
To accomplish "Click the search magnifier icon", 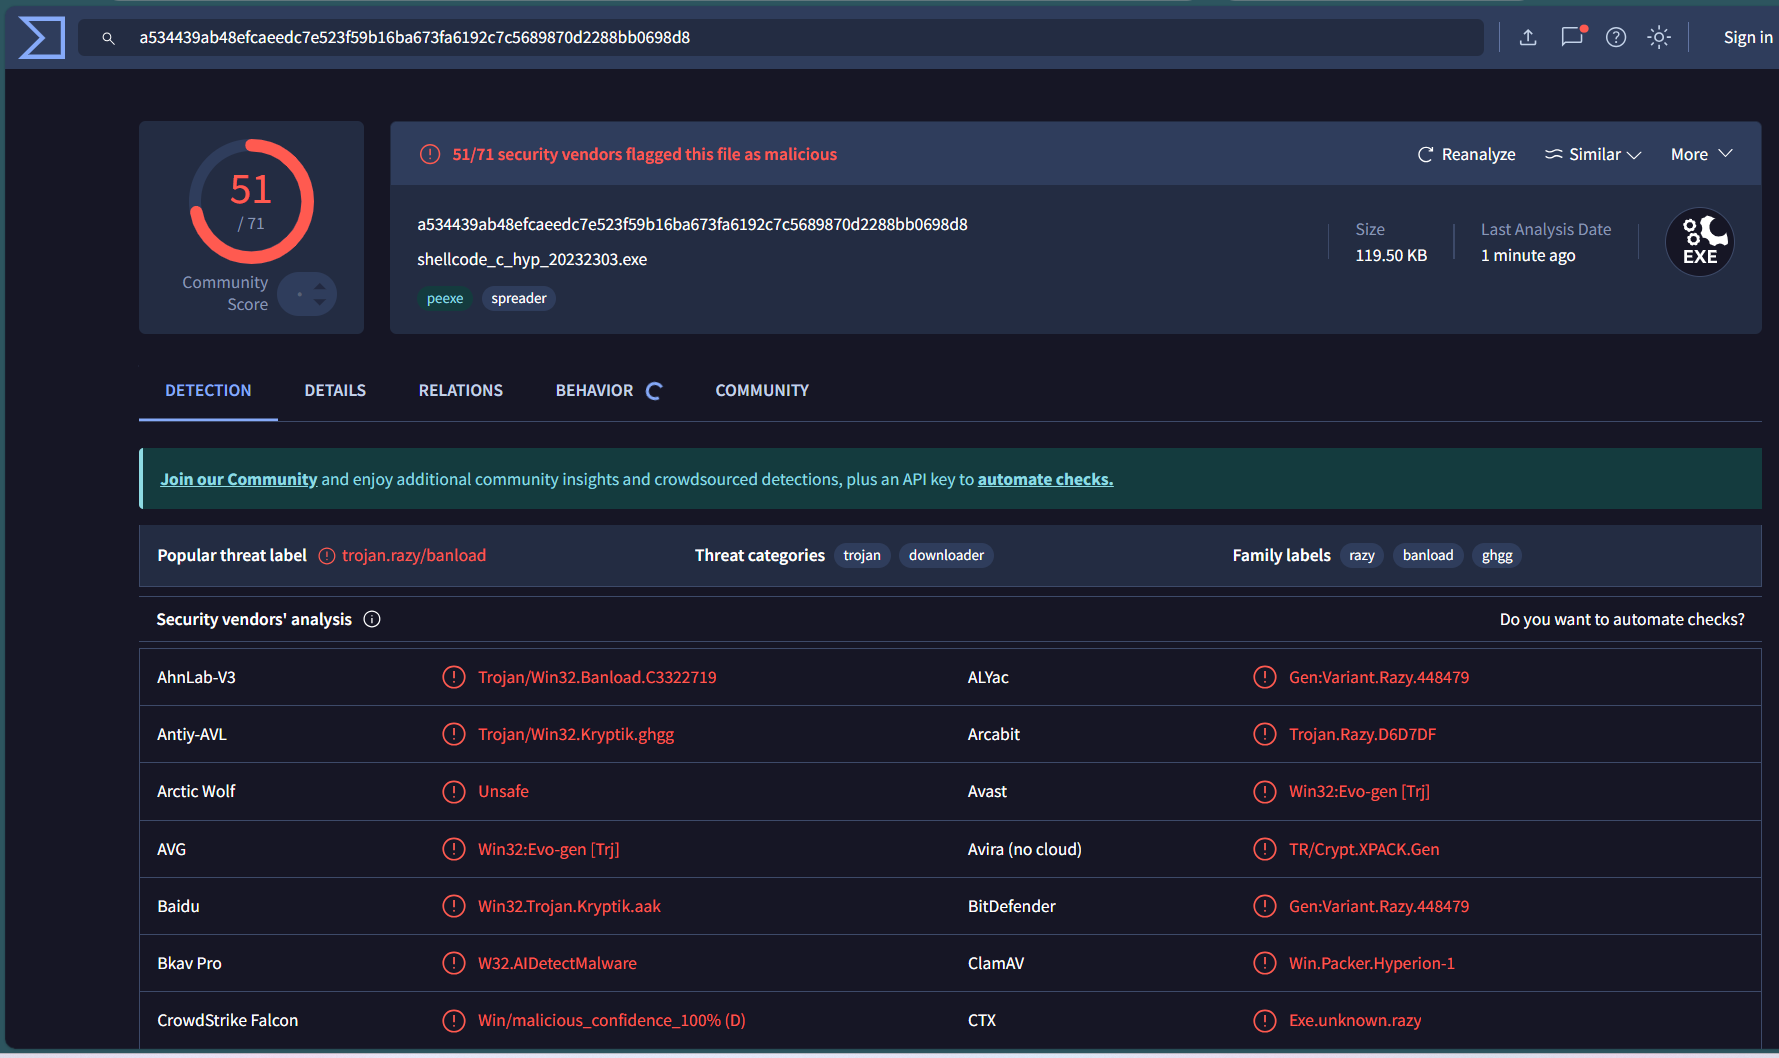I will 109,38.
